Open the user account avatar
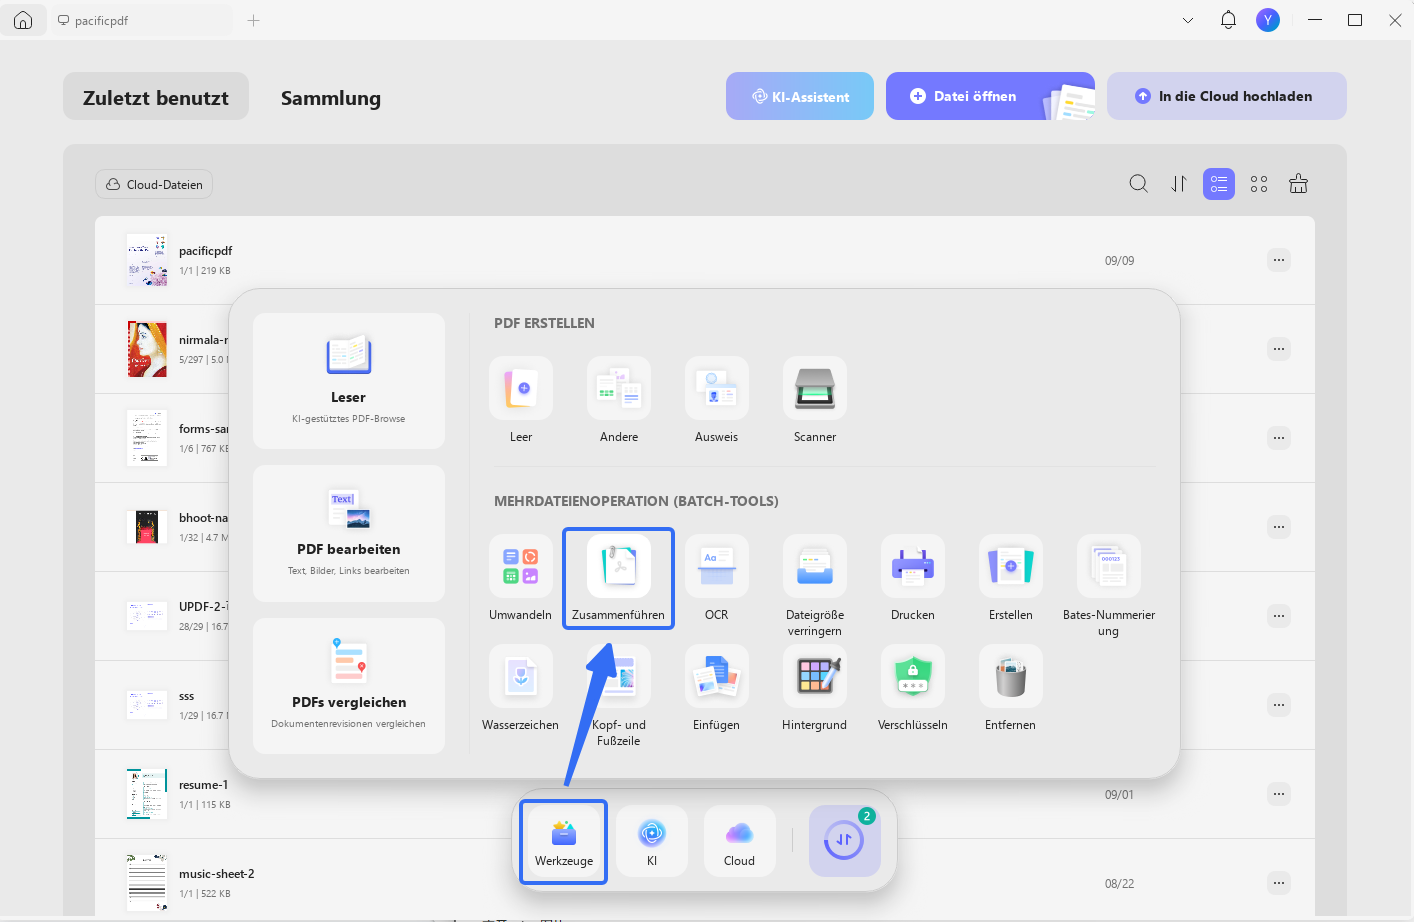The width and height of the screenshot is (1414, 922). click(1268, 20)
